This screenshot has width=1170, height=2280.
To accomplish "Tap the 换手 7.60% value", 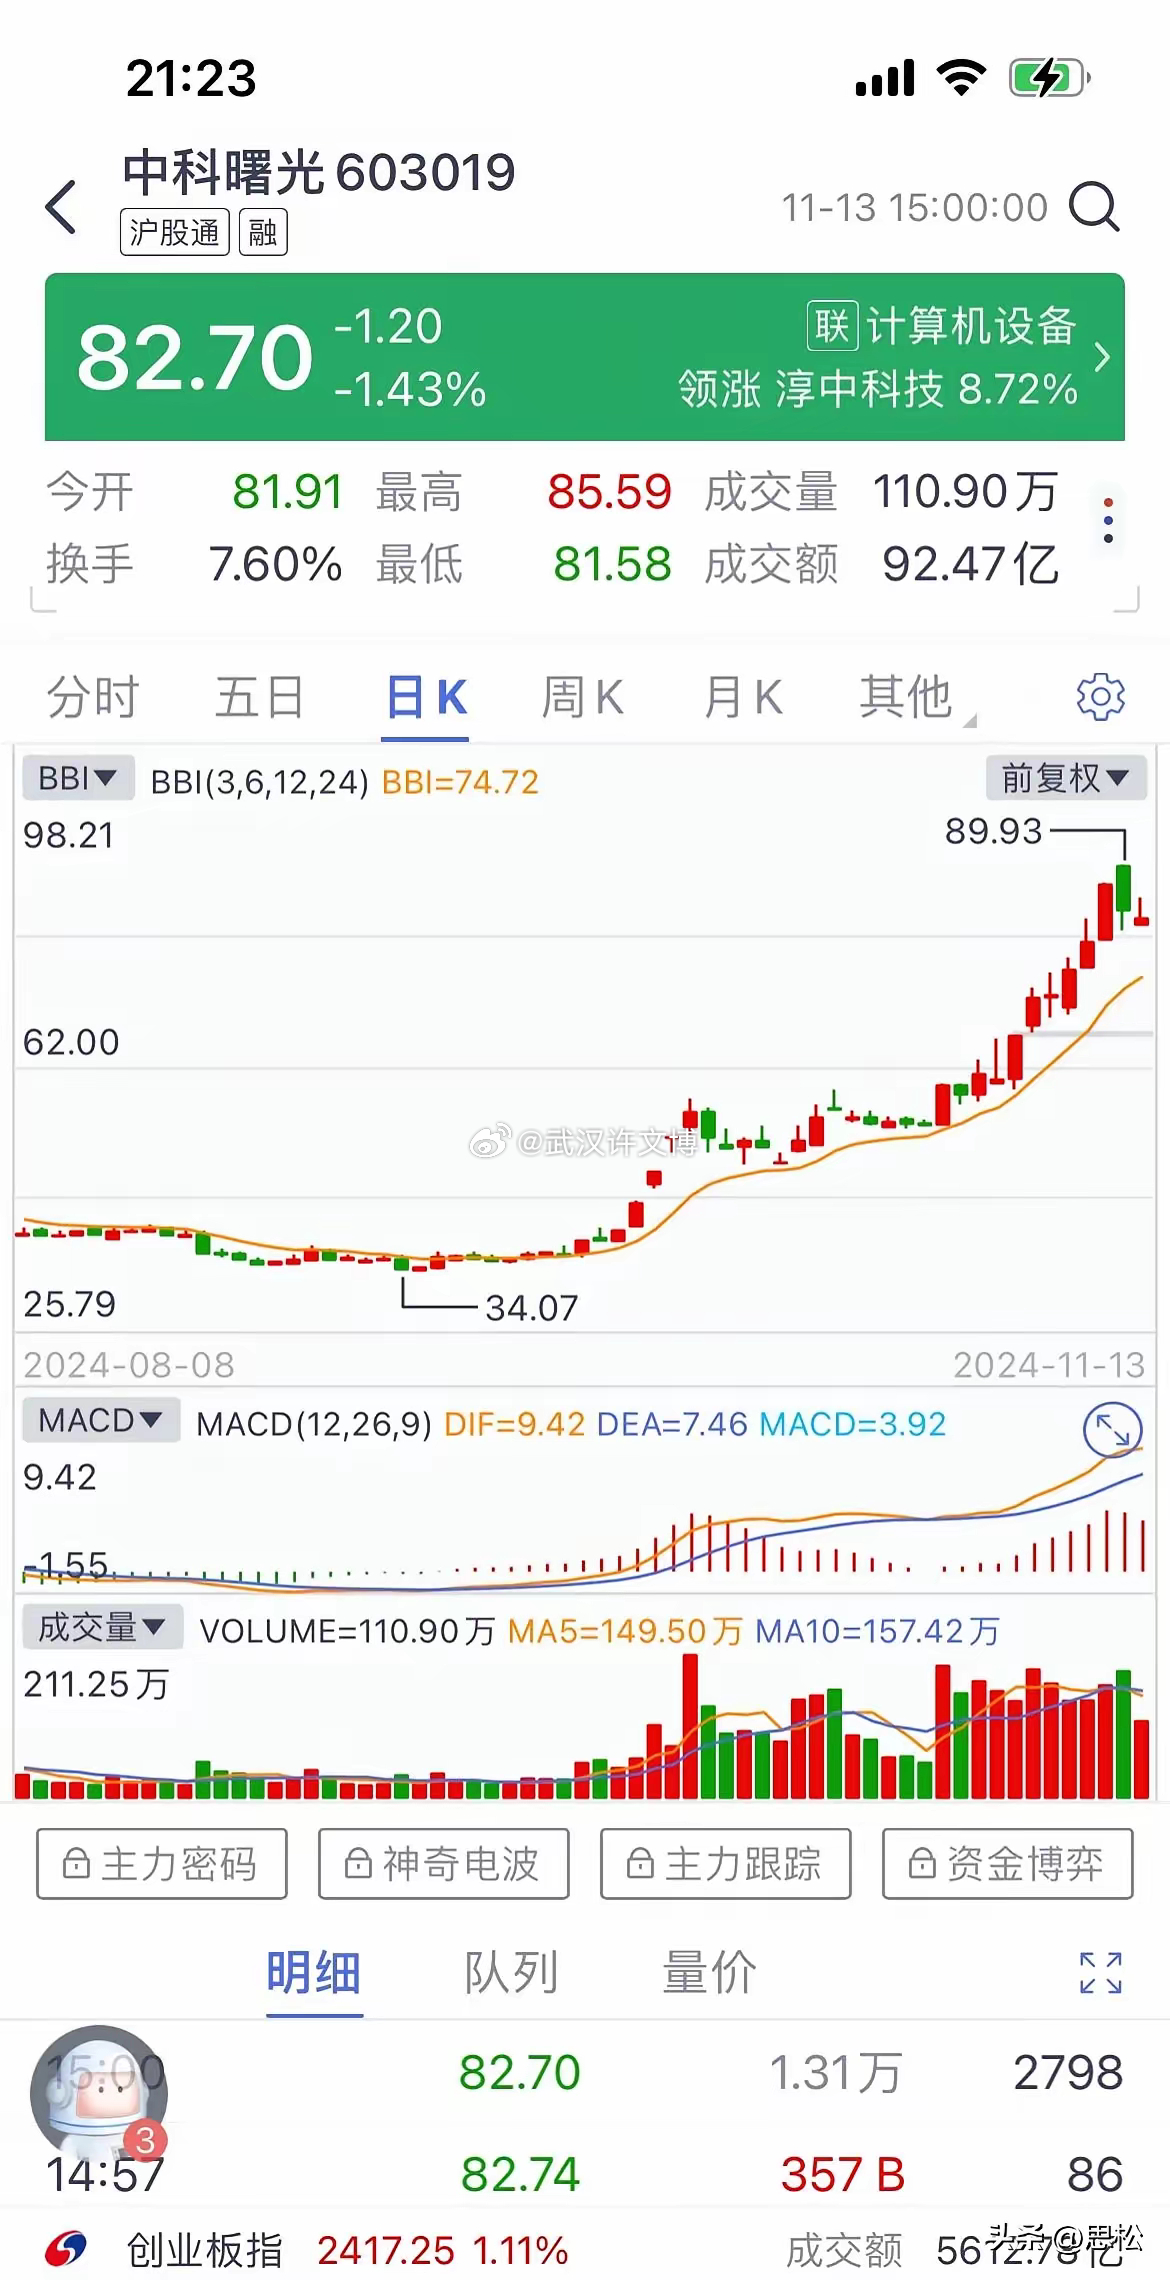I will [x=275, y=564].
